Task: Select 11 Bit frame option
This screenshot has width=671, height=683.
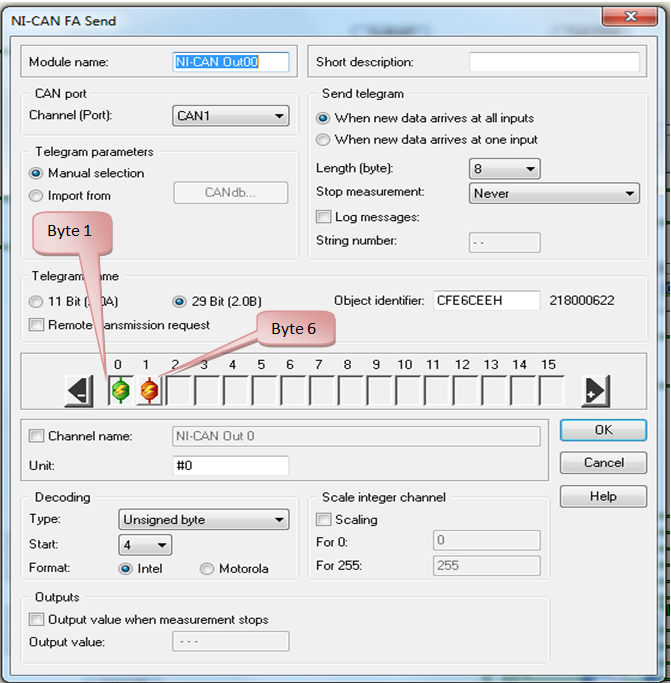Action: (x=36, y=301)
